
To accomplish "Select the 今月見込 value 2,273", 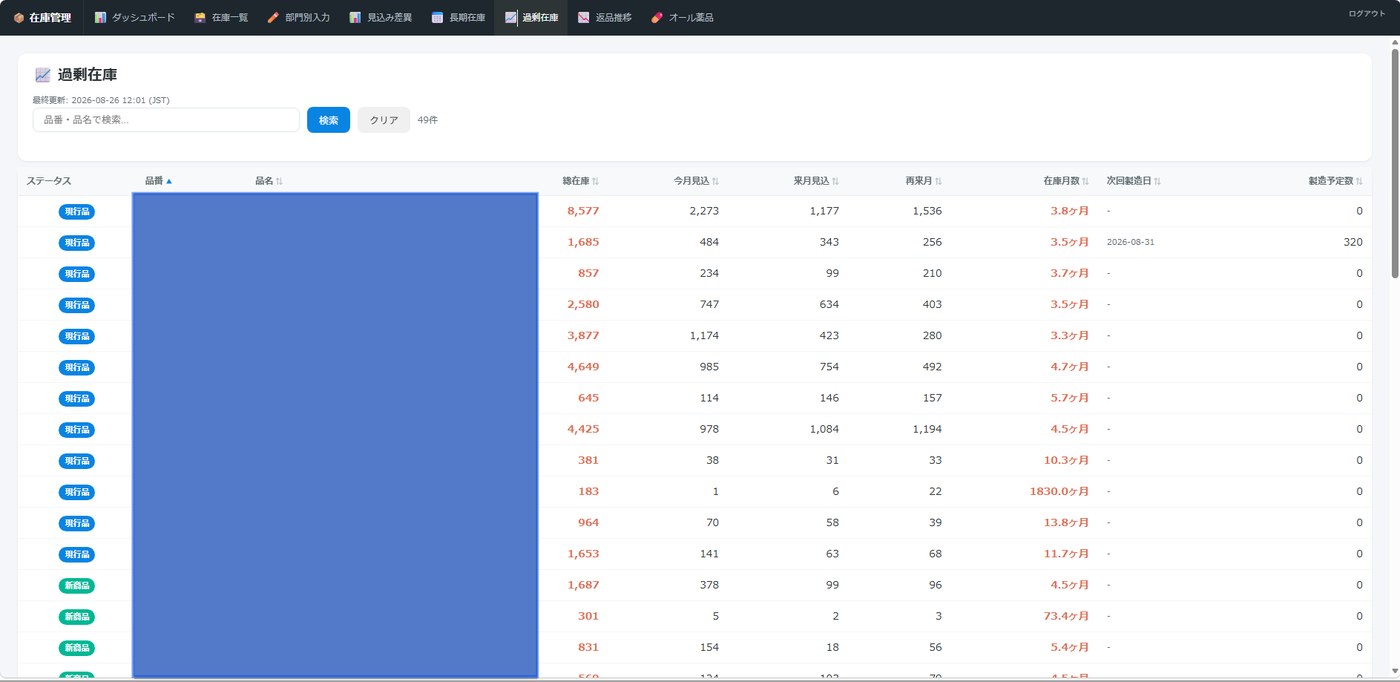I will [704, 211].
